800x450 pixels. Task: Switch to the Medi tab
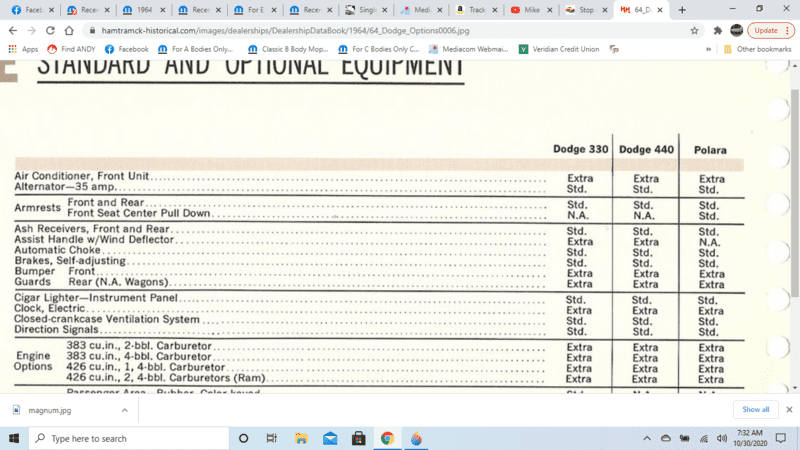pyautogui.click(x=421, y=10)
